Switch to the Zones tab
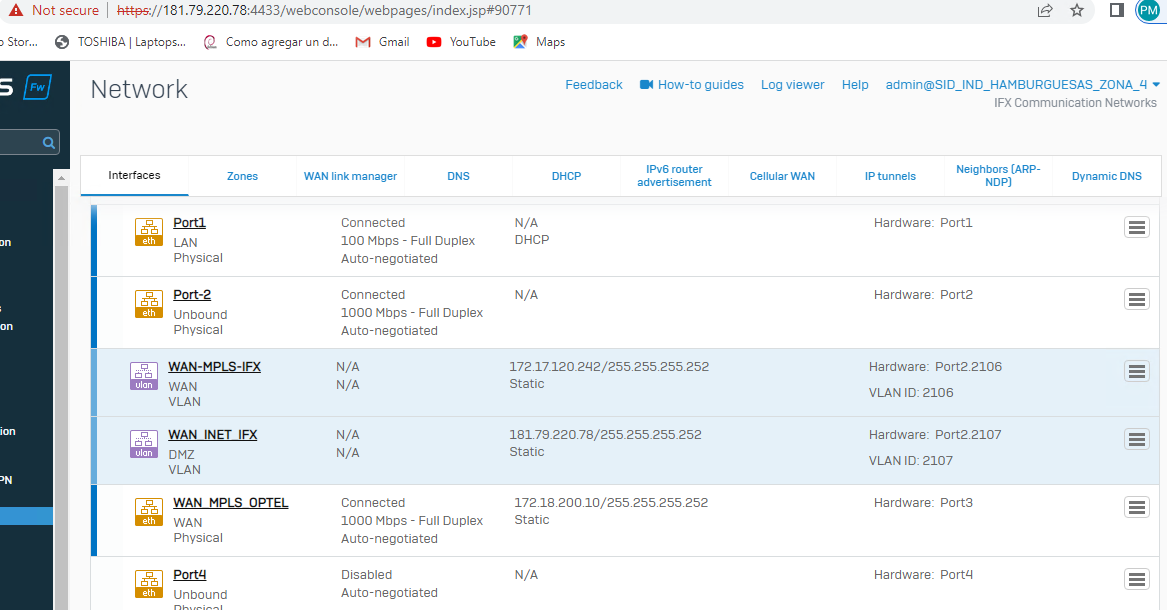 242,176
